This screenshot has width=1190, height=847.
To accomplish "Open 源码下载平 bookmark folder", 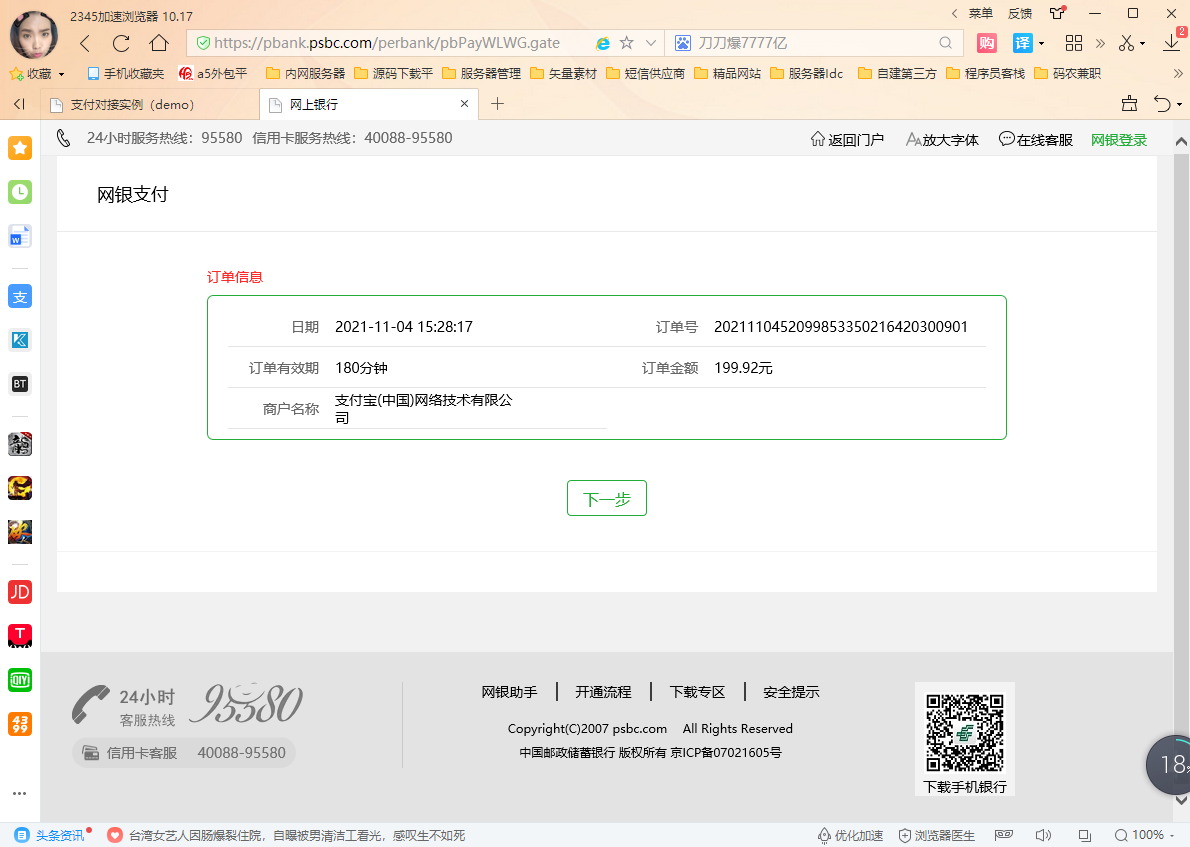I will coord(393,74).
